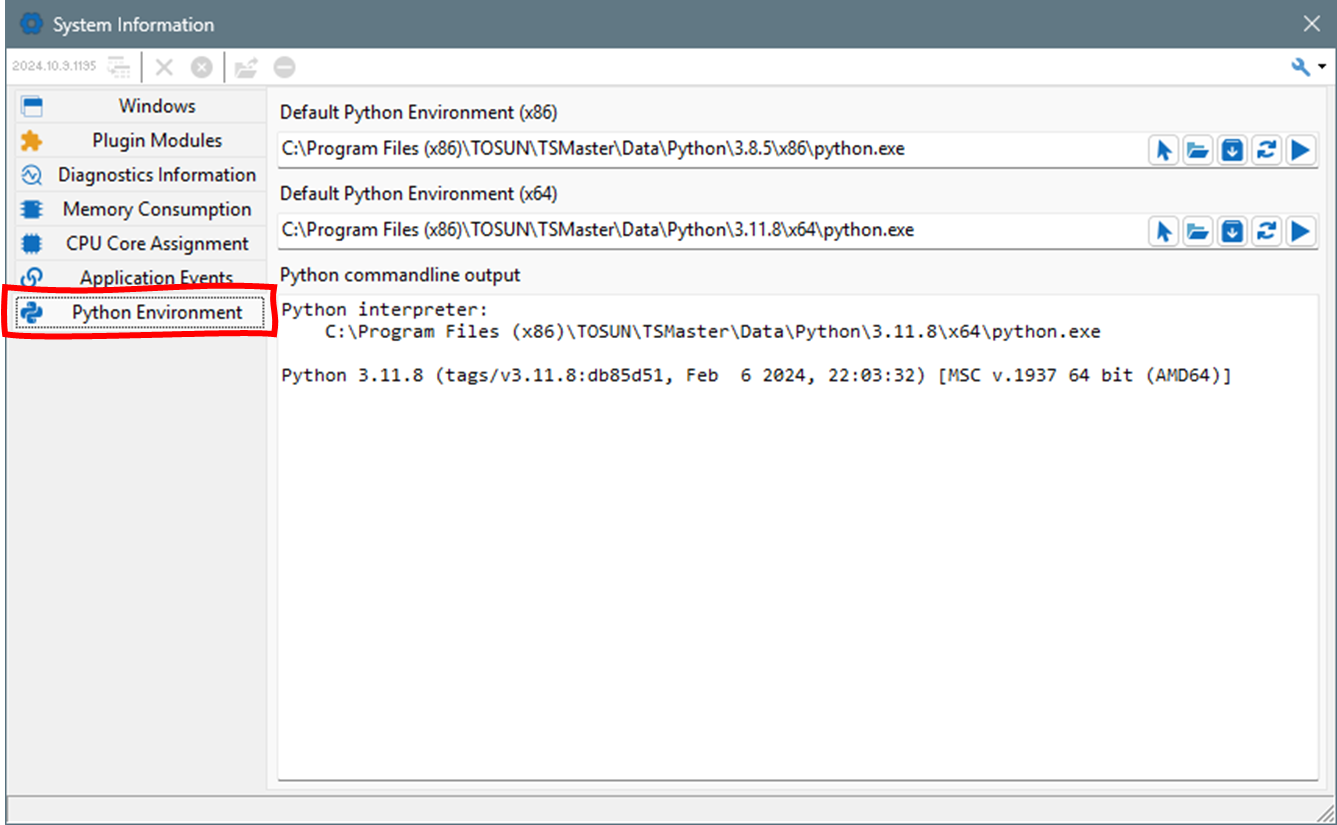This screenshot has height=825, width=1337.
Task: Click the "Default Python Environment (x64)" label
Action: pos(418,193)
